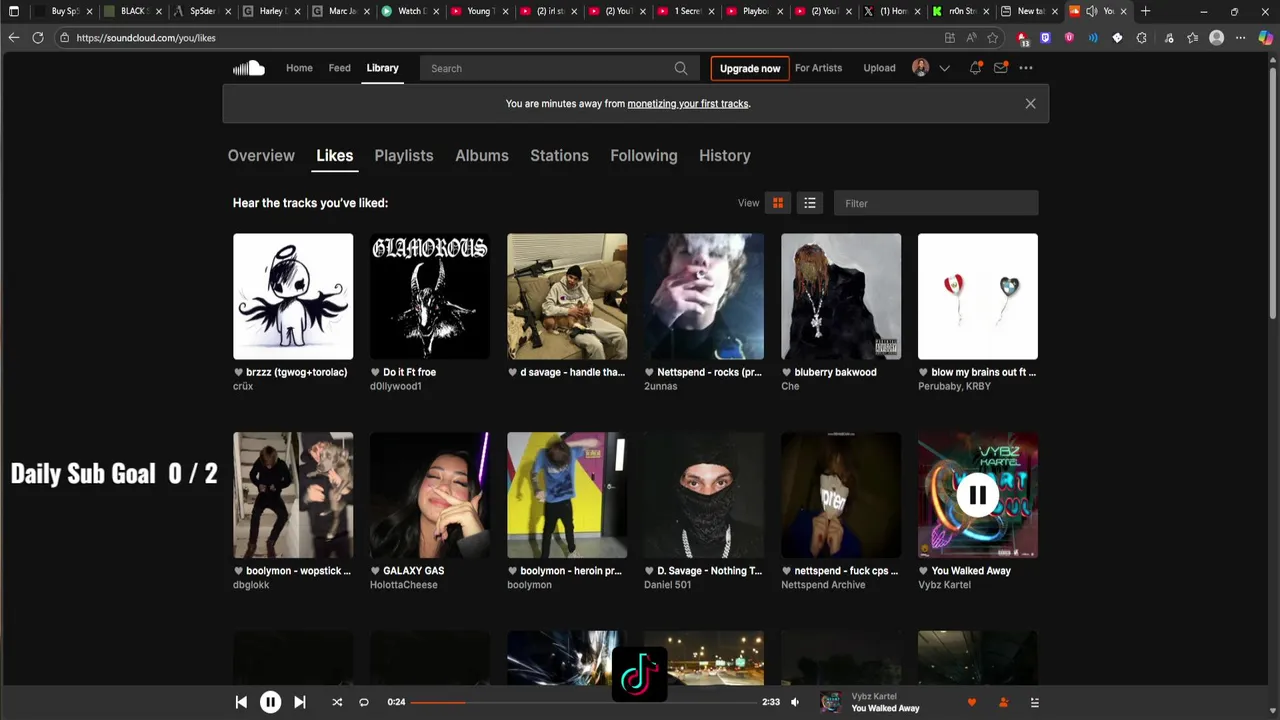This screenshot has width=1280, height=720.
Task: Follow the monetizing your first tracks link
Action: 688,104
